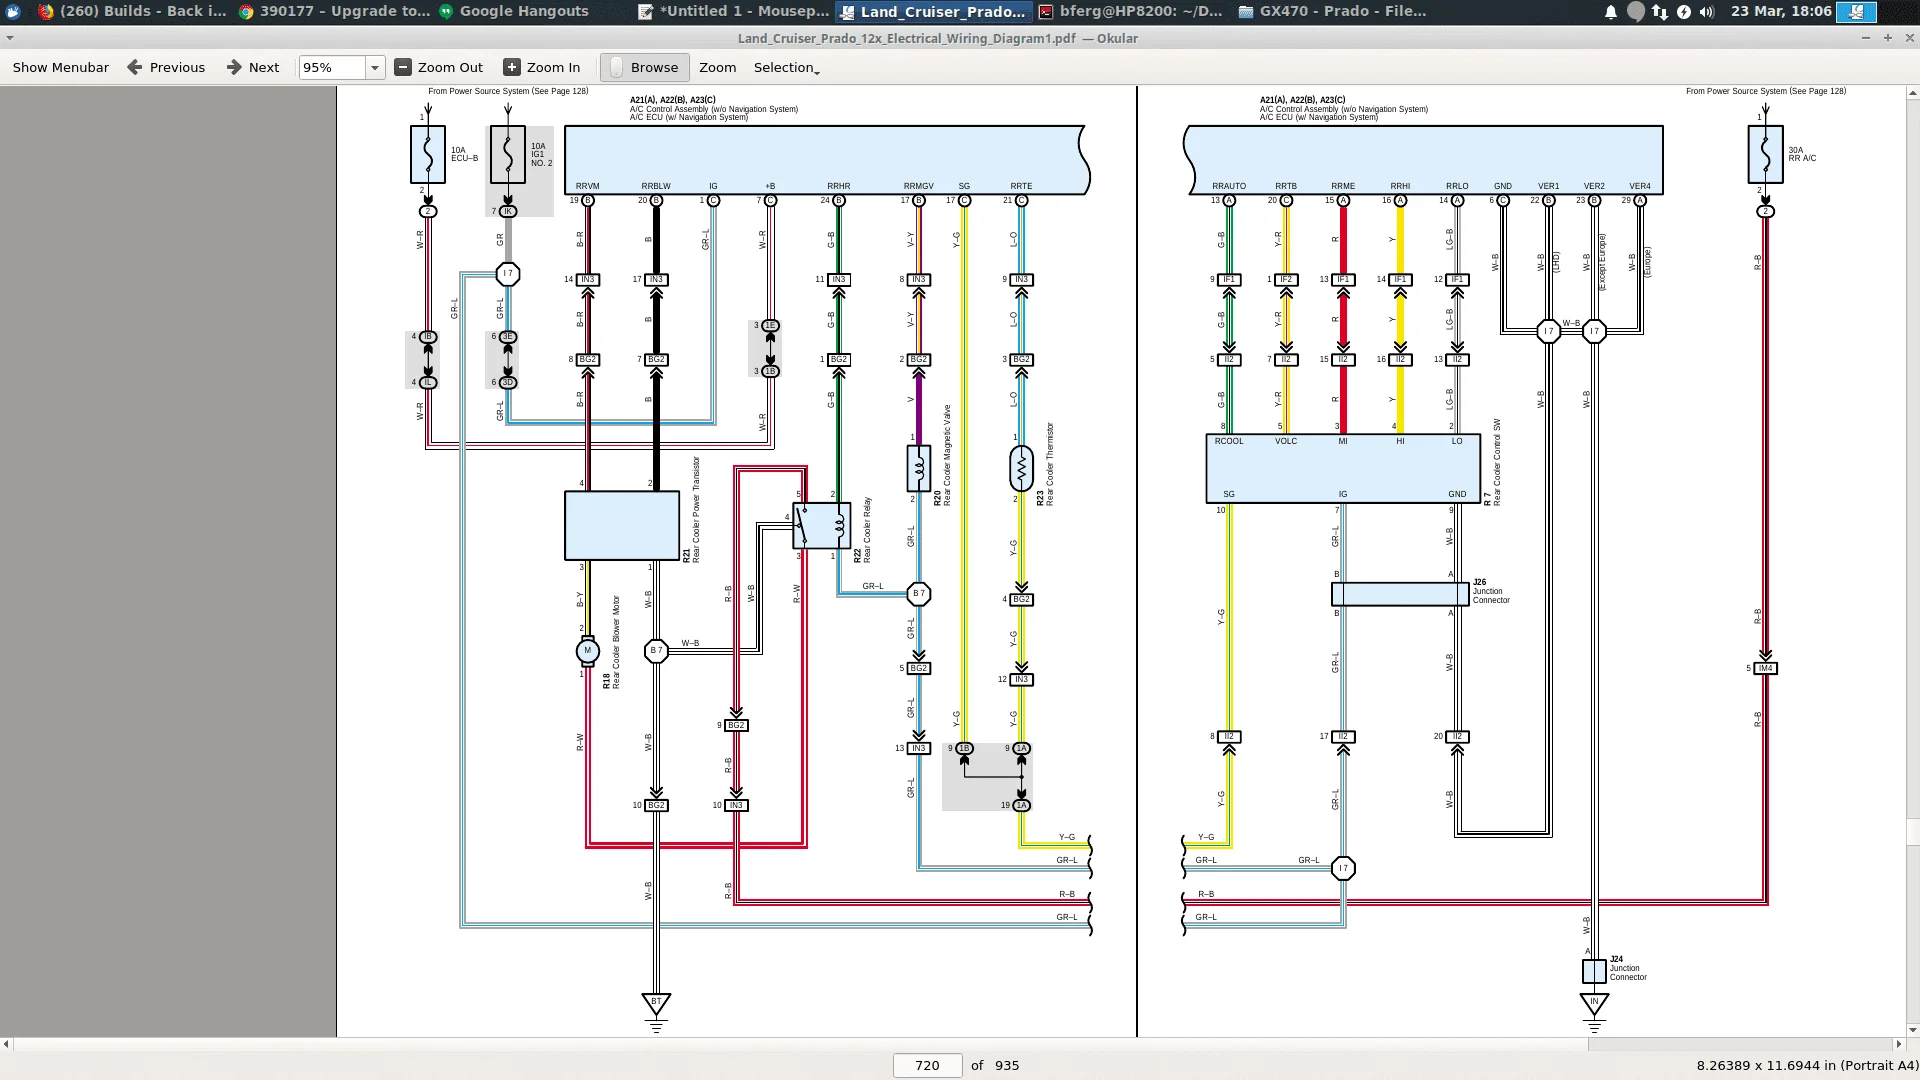Open the notifications bell in system tray
The image size is (1920, 1080).
[1611, 12]
